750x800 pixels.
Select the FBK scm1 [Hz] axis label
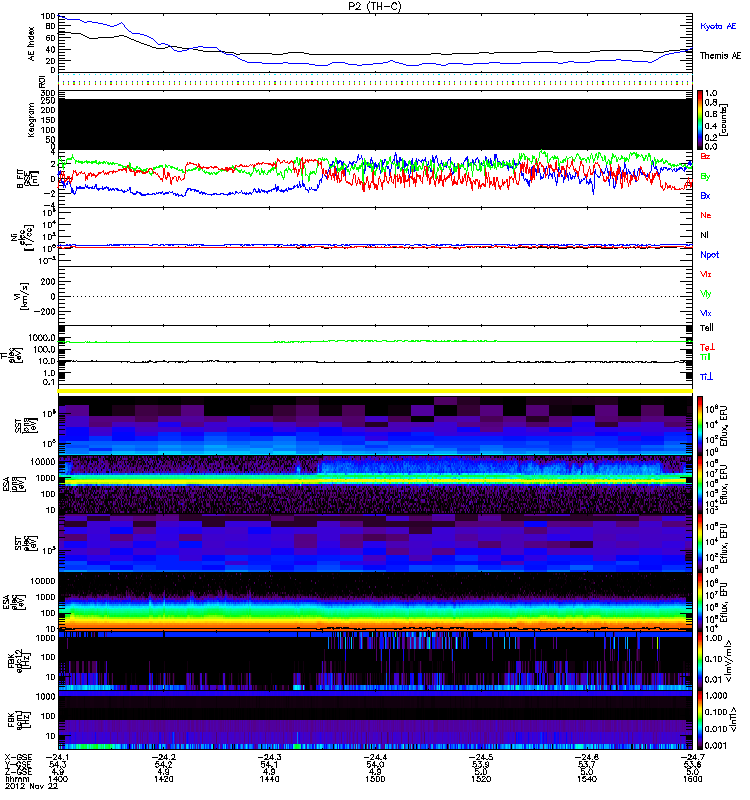pyautogui.click(x=19, y=719)
